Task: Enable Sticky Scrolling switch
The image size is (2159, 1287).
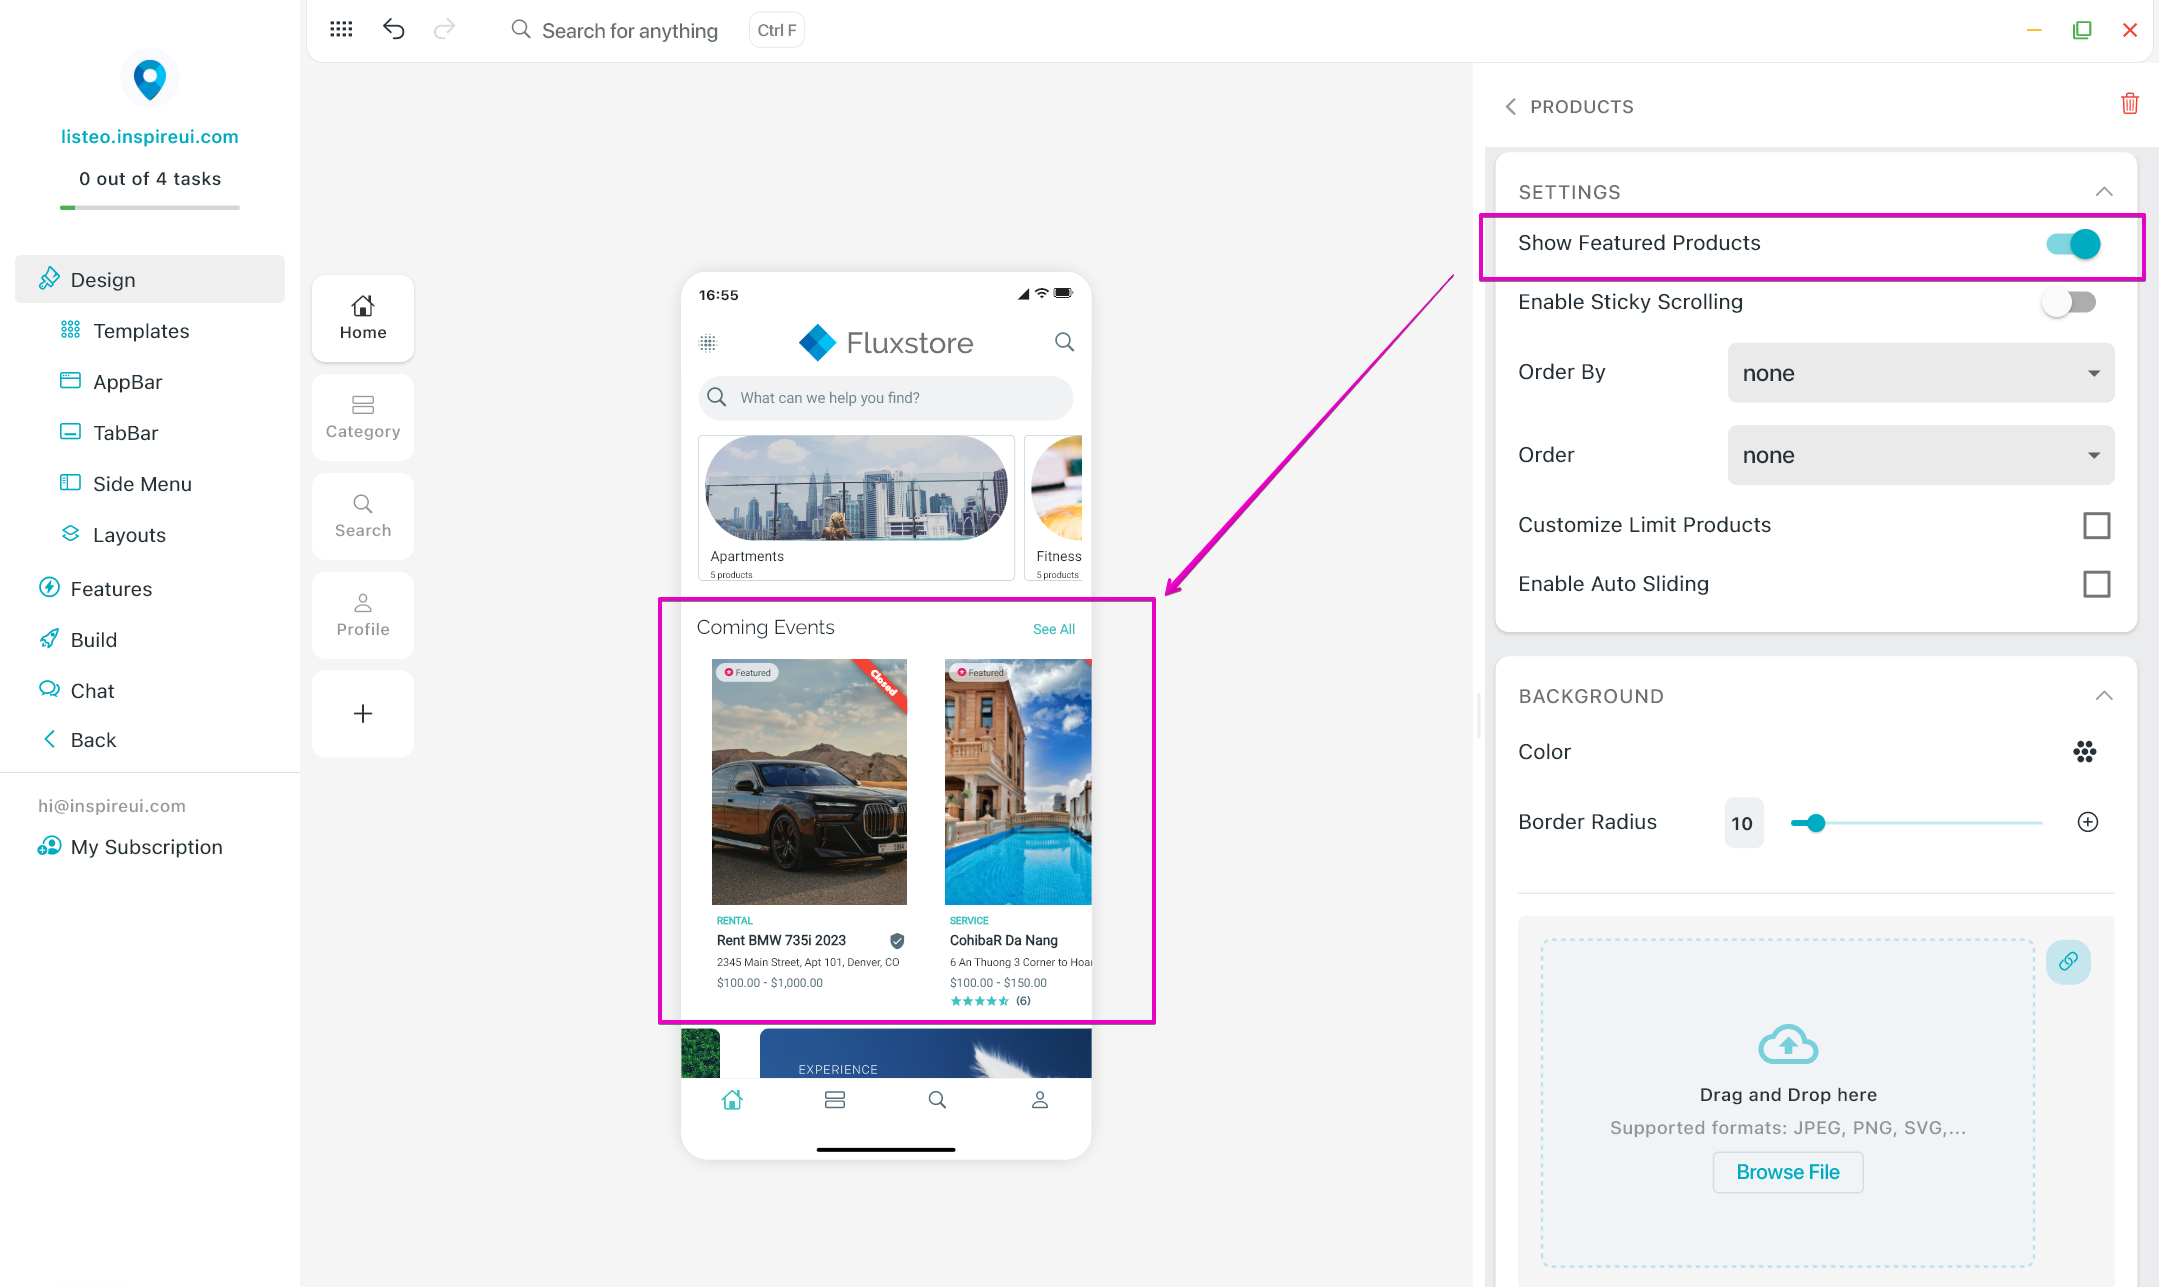Action: click(x=2069, y=302)
